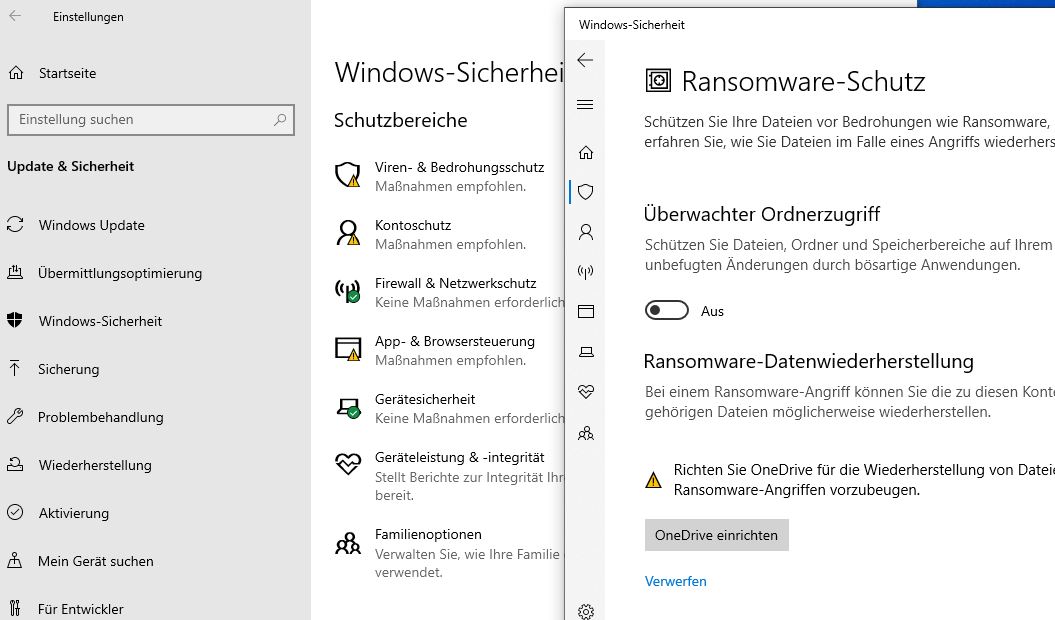Open Übermittlungsoptimierung settings

click(120, 273)
